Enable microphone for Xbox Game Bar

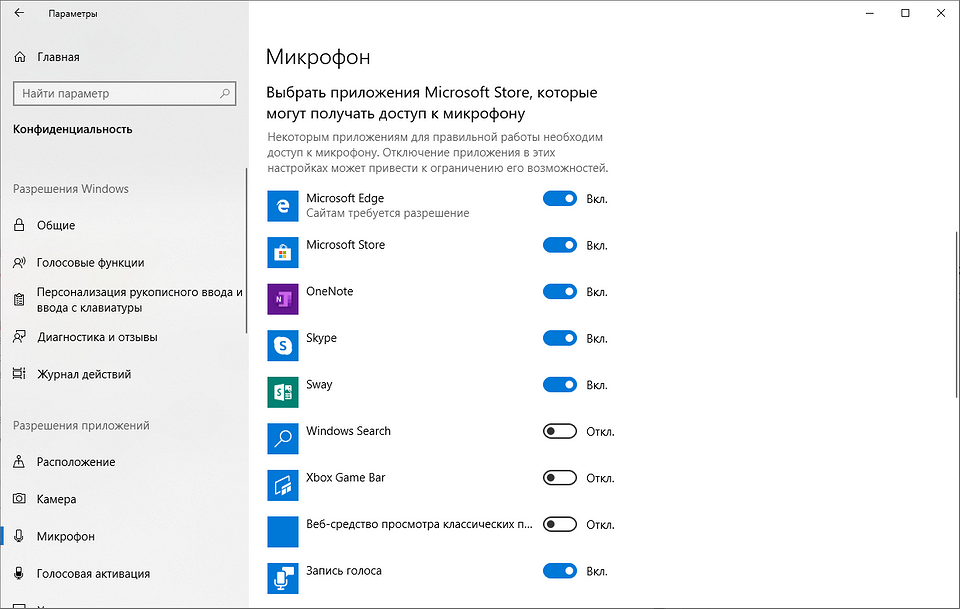pos(560,478)
